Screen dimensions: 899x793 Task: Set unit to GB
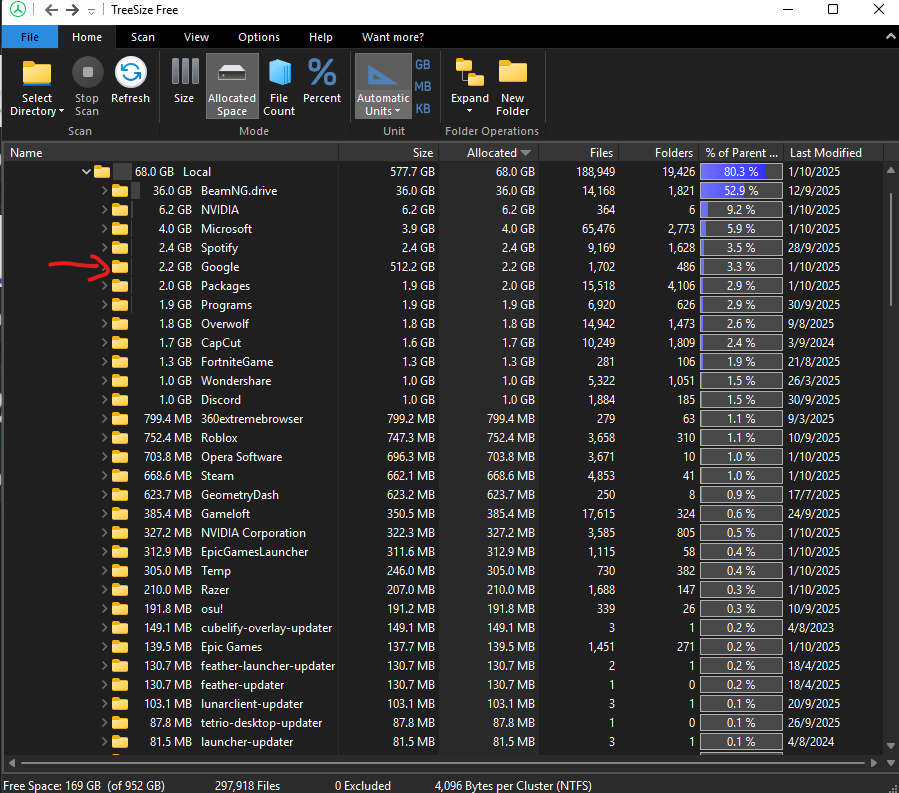tap(423, 65)
